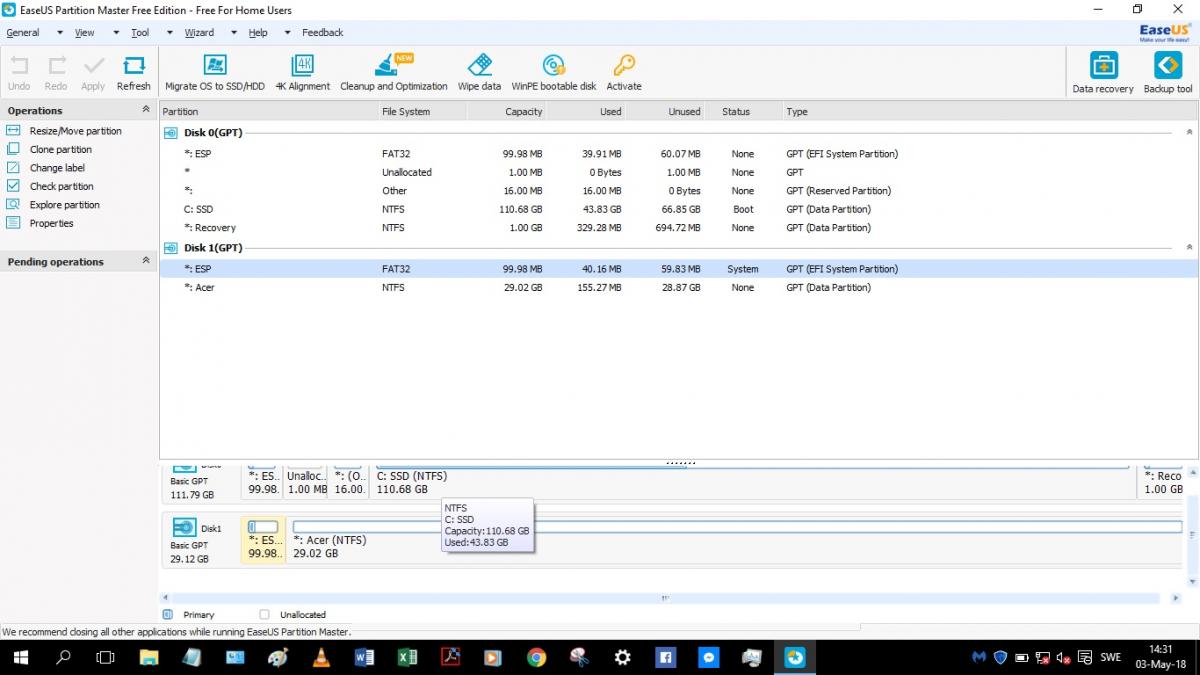Click the Disk 0(GPT) group header
This screenshot has height=675, width=1200.
[213, 132]
